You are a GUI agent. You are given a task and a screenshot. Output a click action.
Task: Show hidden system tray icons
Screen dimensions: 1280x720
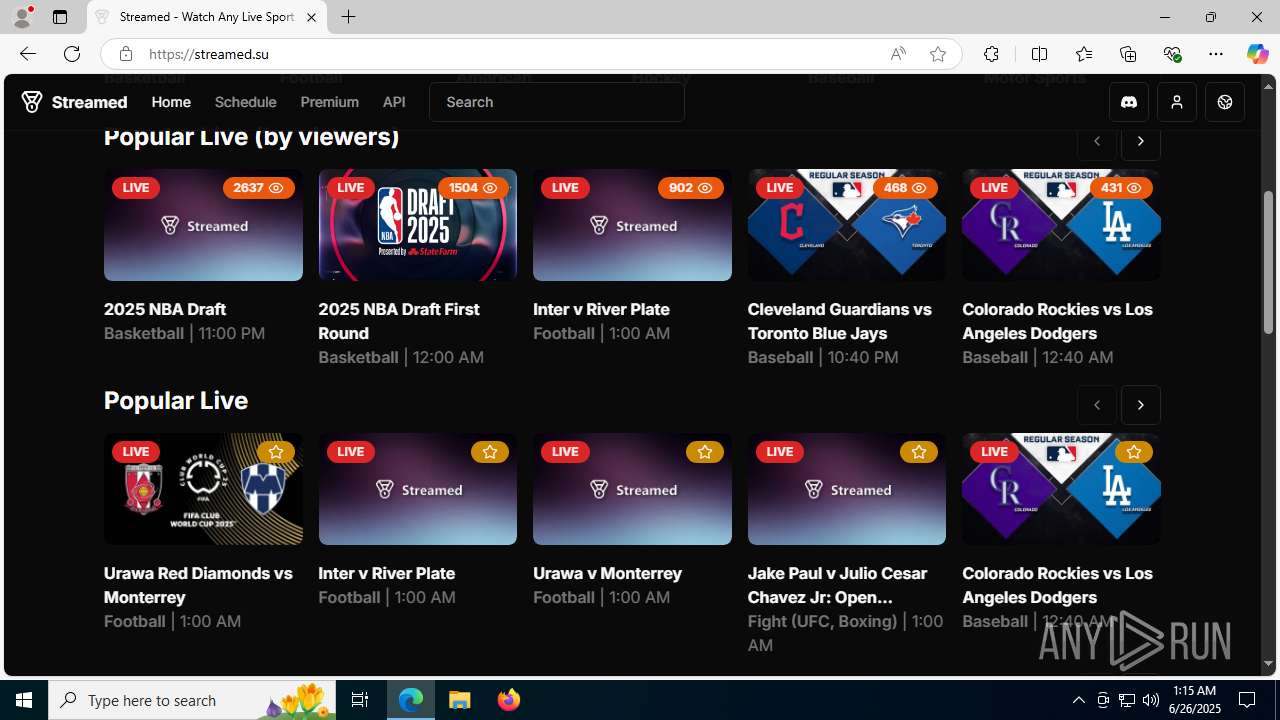tap(1078, 700)
